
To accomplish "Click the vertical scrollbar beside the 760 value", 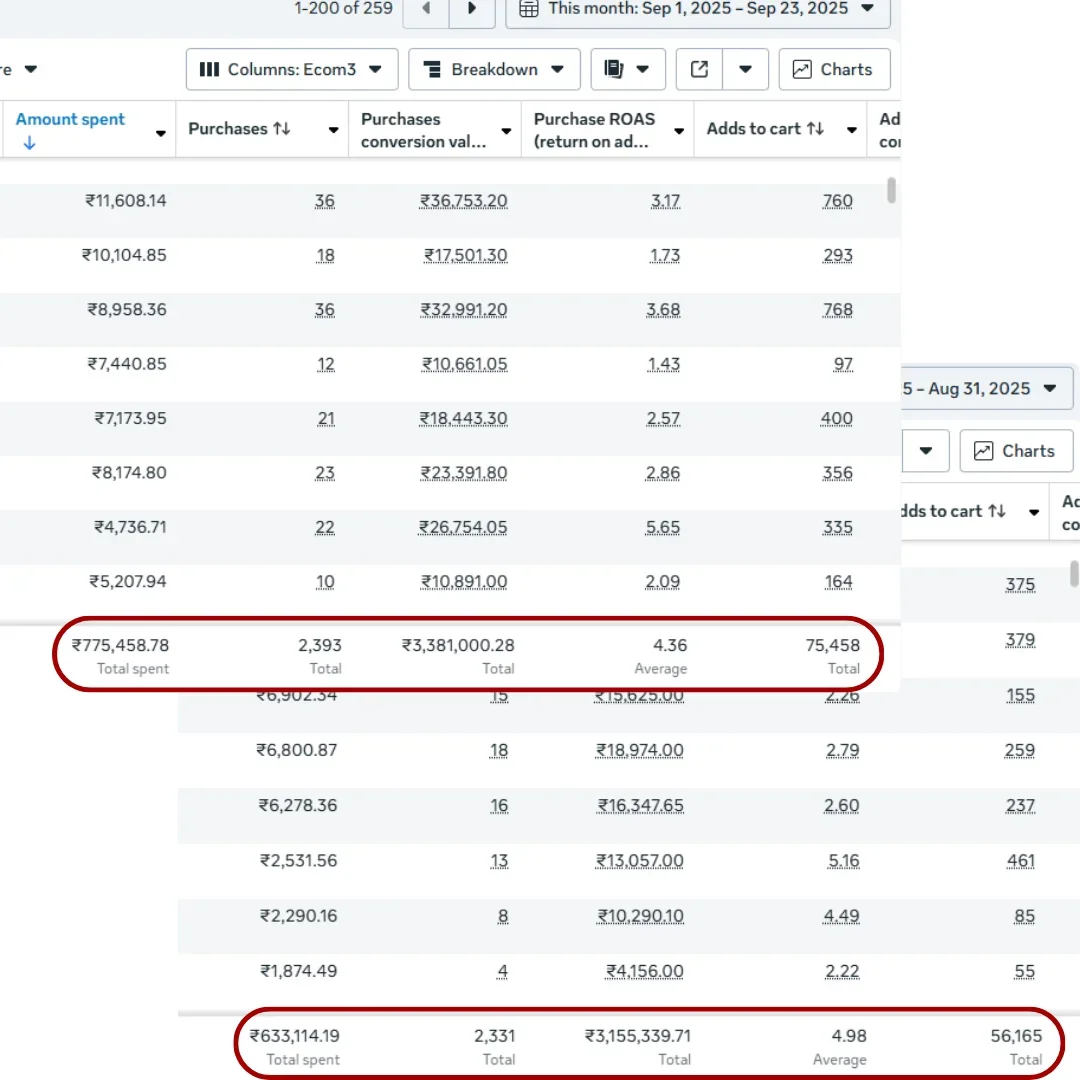I will click(891, 190).
